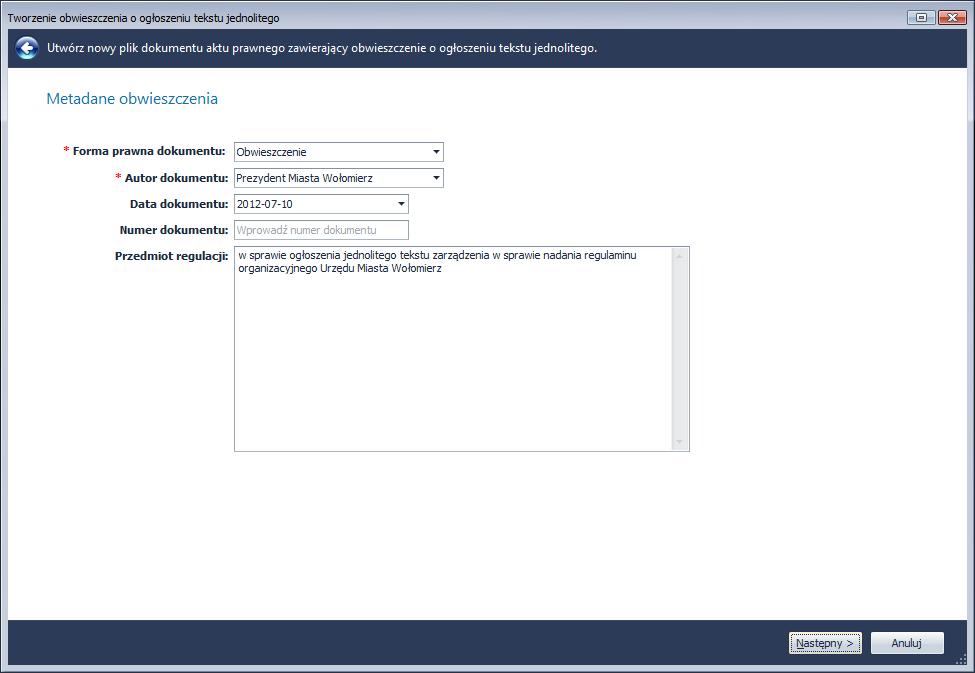Click the Numer dokumentu label
Image resolution: width=975 pixels, height=673 pixels.
174,230
